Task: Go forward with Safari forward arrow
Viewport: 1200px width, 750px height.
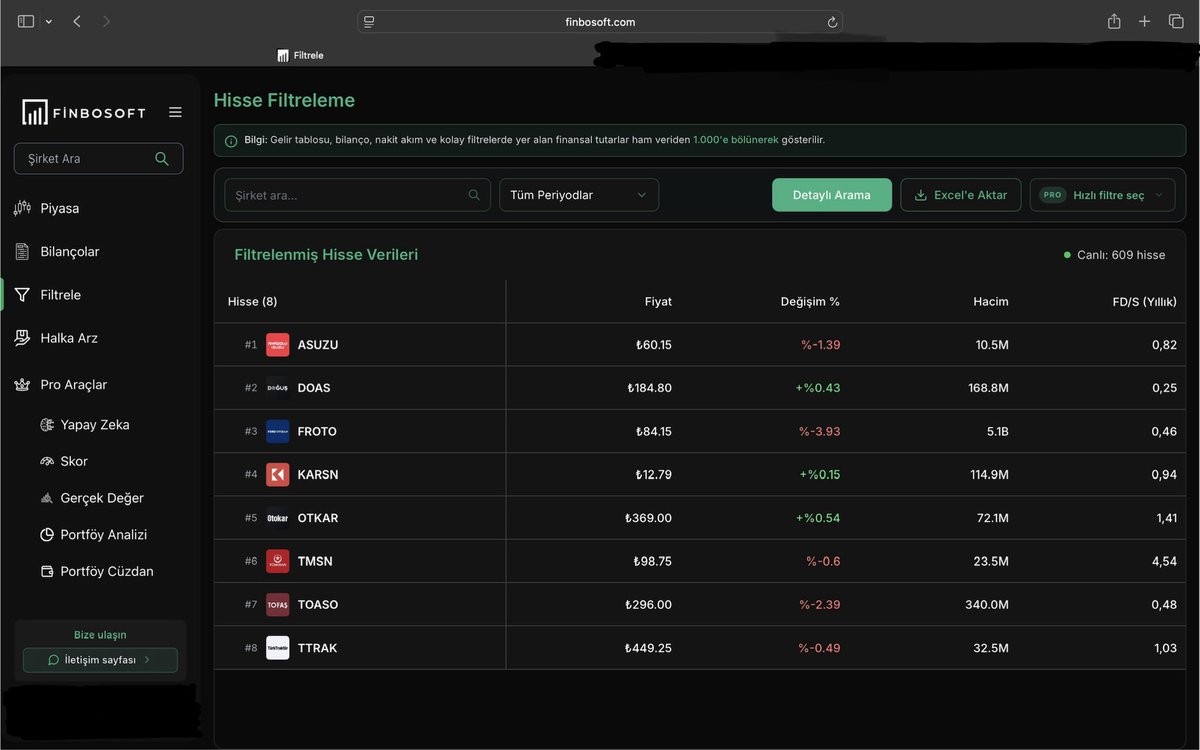Action: (x=106, y=21)
